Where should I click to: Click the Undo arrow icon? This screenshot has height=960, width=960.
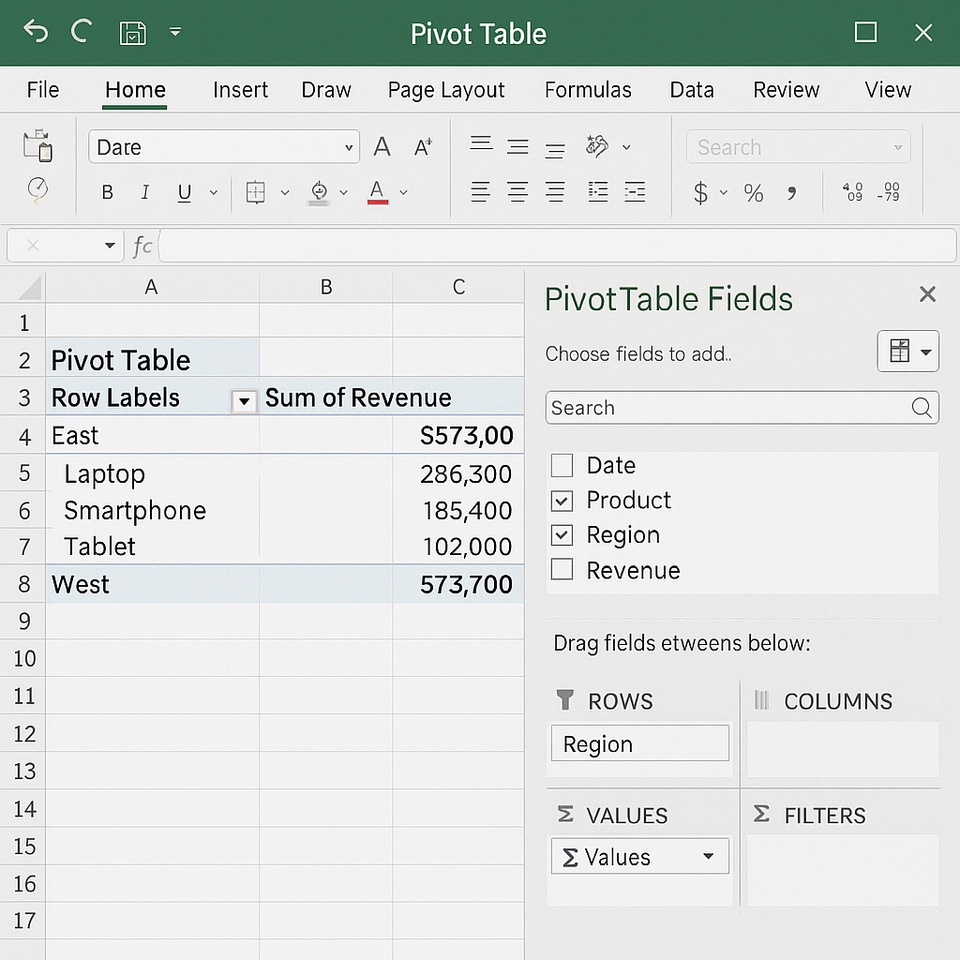(x=36, y=32)
